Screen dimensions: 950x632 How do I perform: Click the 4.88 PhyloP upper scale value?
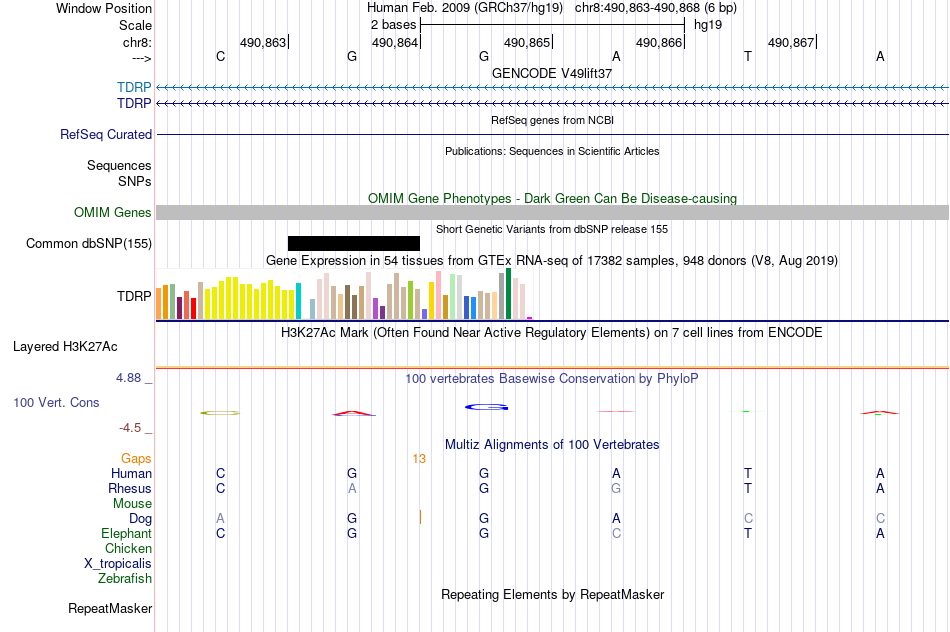click(128, 378)
